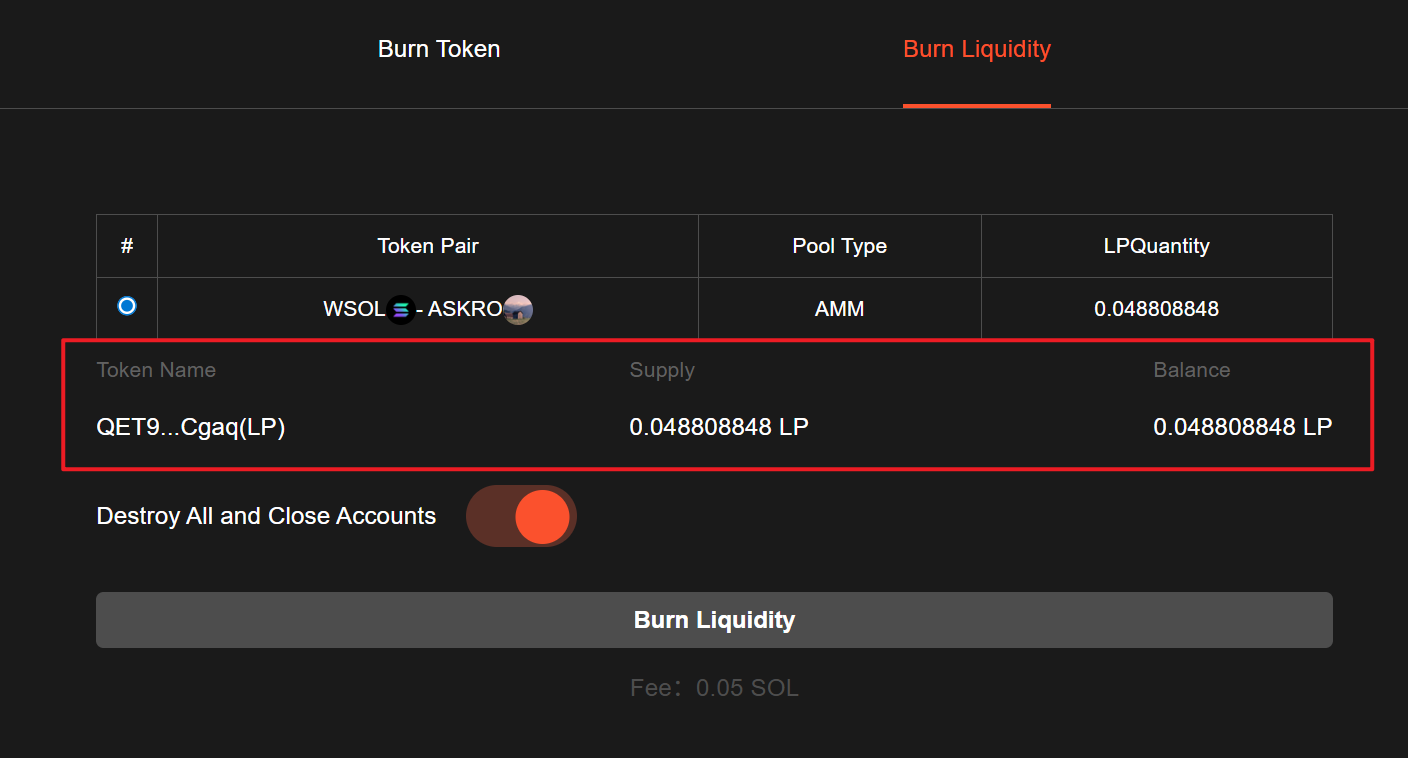
Task: Click the Balance label
Action: coord(1191,370)
